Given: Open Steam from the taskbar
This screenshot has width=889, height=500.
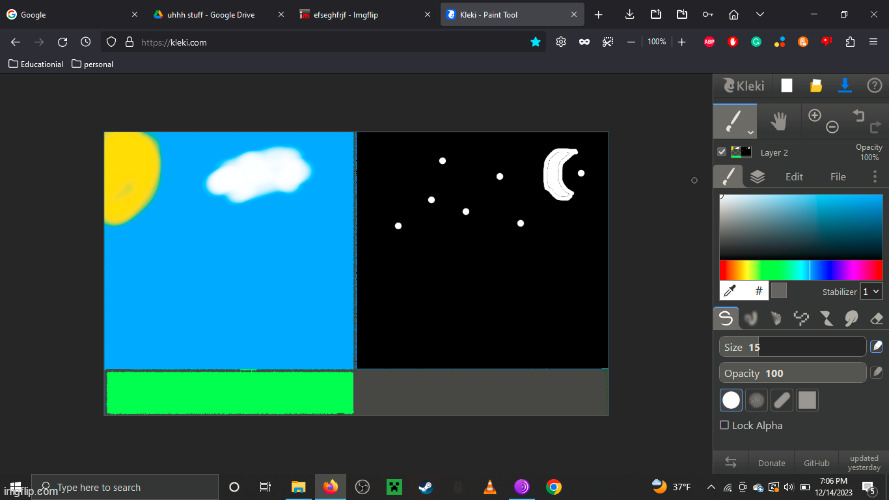Looking at the screenshot, I should pos(426,487).
